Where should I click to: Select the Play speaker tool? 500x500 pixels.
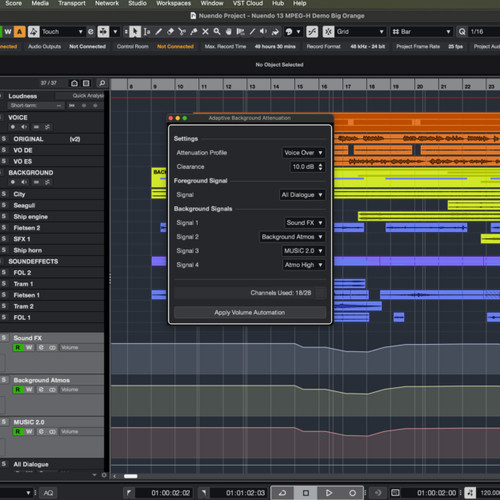(264, 32)
